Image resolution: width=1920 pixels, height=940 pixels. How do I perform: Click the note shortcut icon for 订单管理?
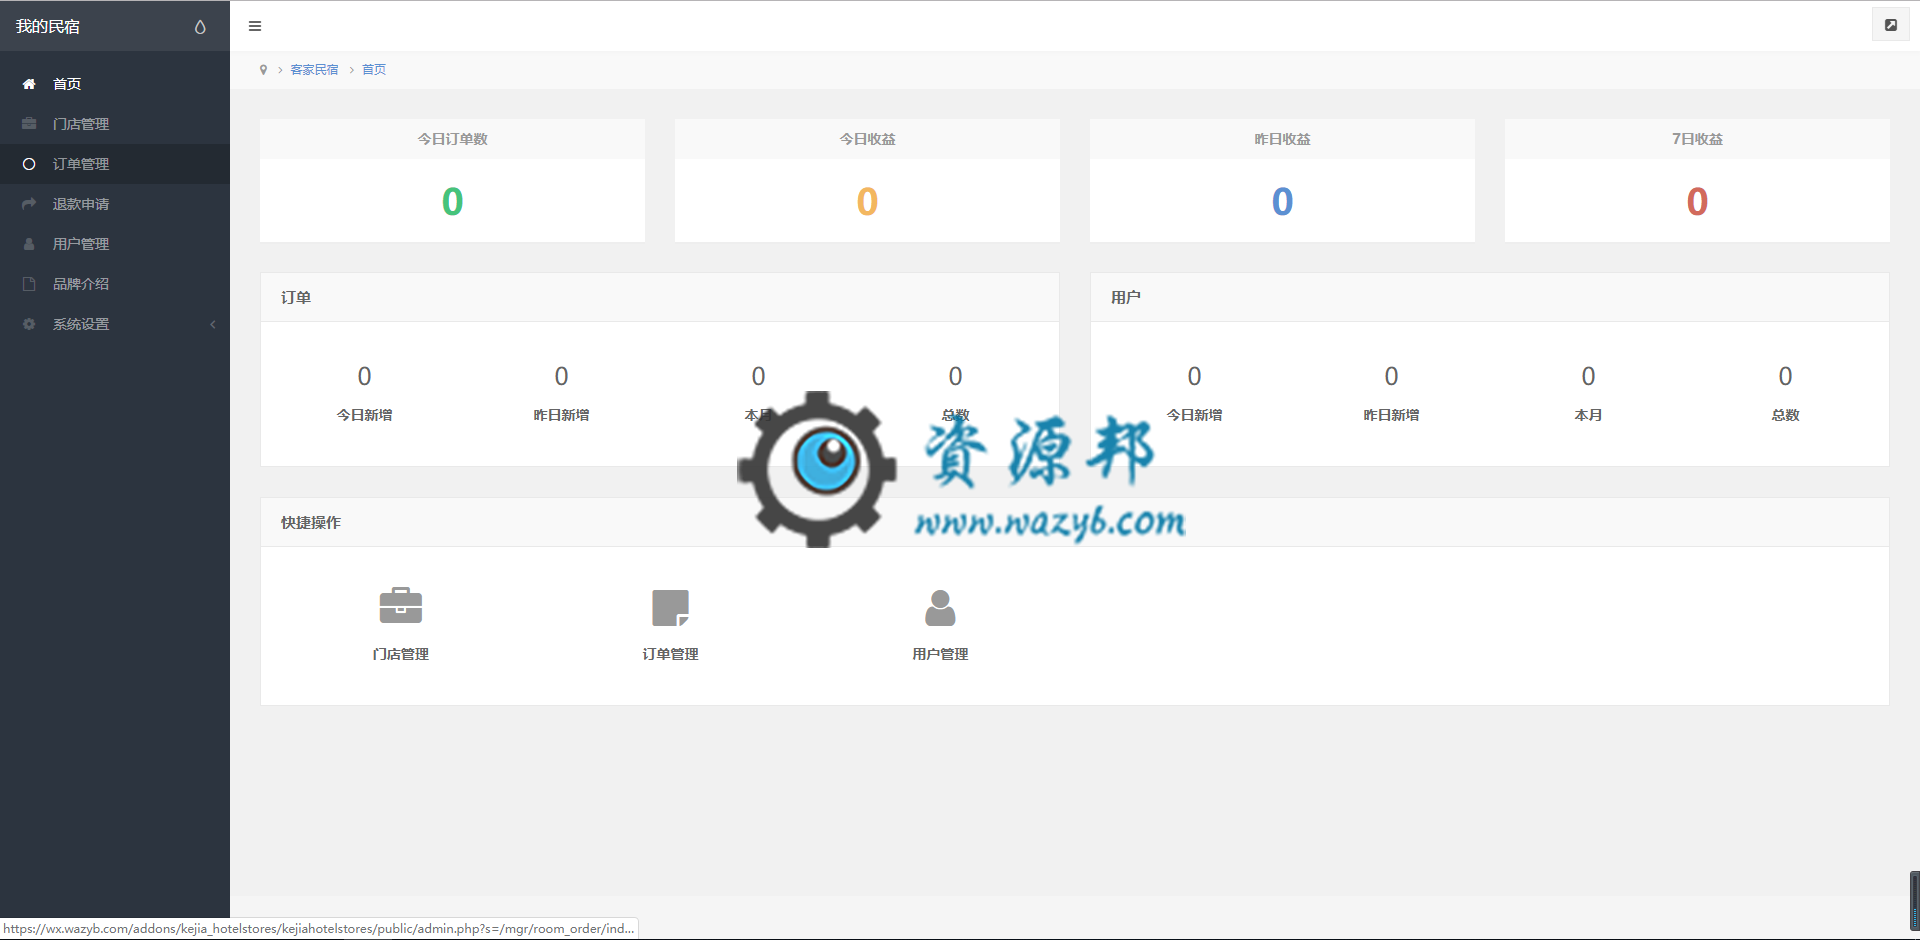click(x=671, y=607)
